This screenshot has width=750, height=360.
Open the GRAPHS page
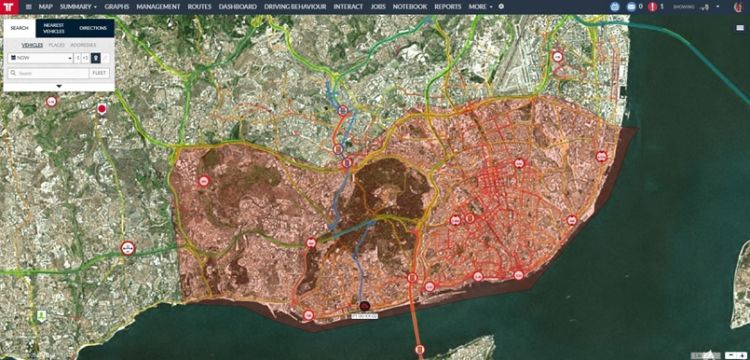pyautogui.click(x=117, y=7)
